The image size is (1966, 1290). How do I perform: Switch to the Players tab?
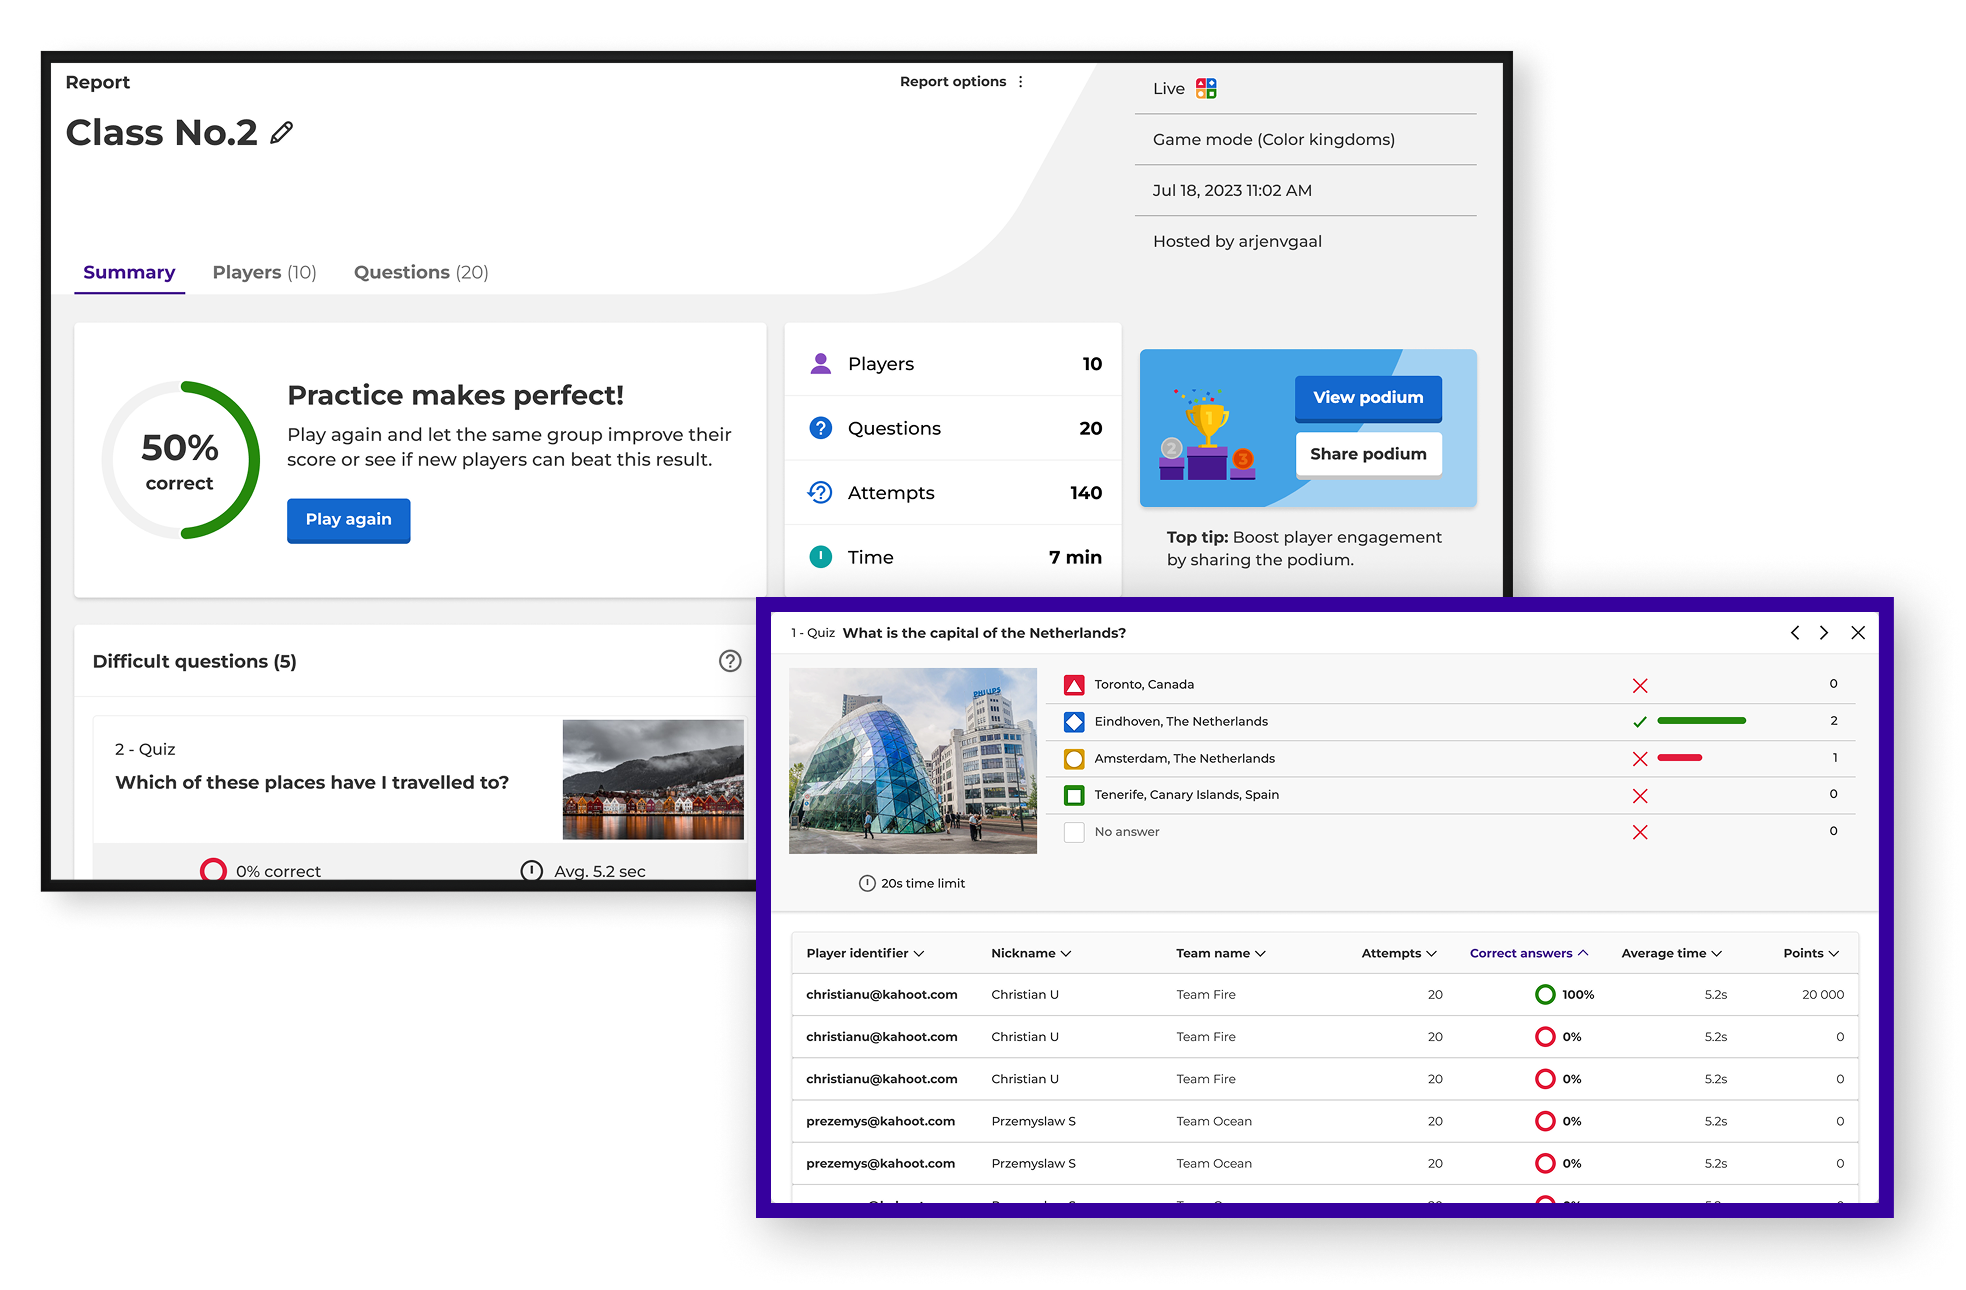point(264,272)
